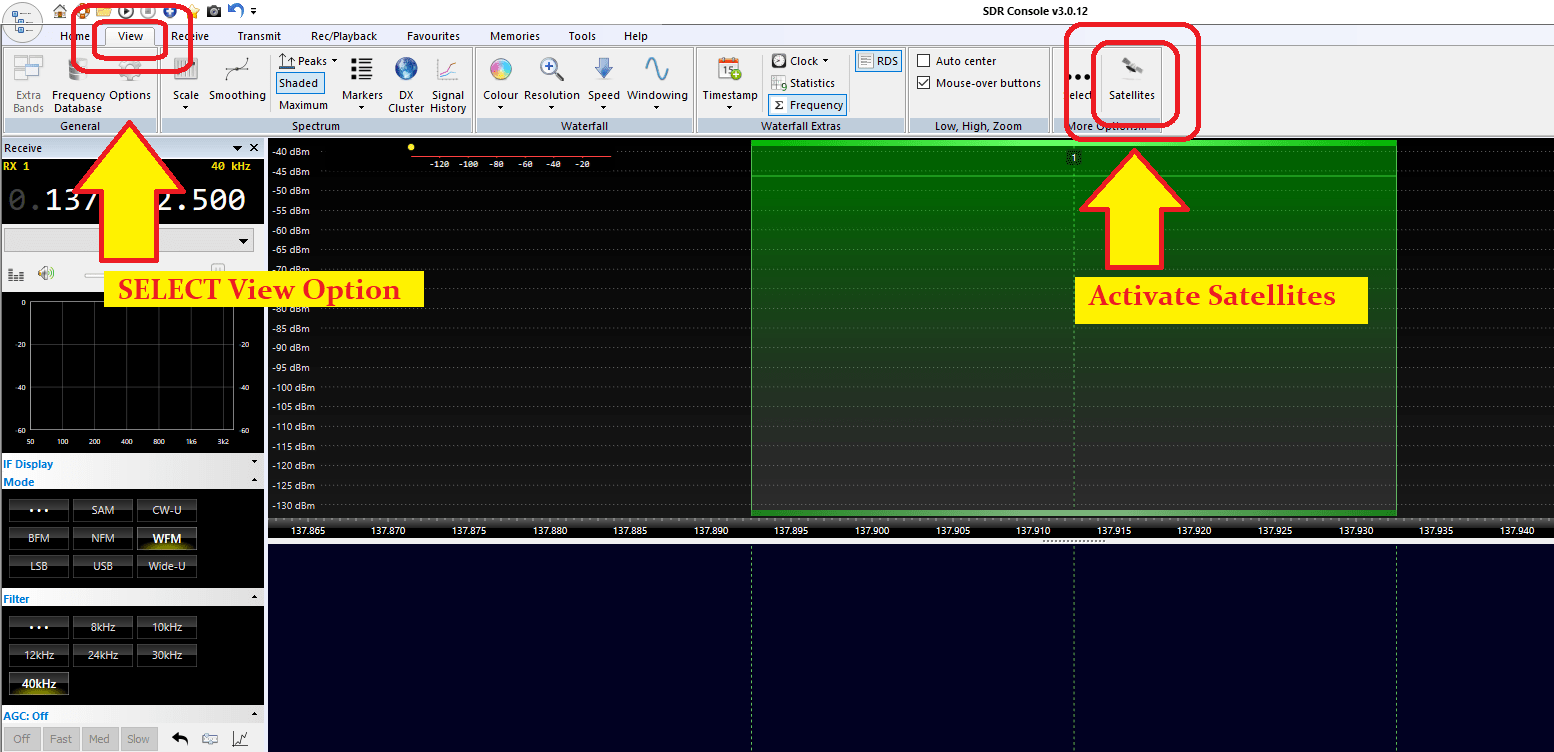Uncheck Mouse-over buttons
1554x752 pixels.
pos(921,83)
